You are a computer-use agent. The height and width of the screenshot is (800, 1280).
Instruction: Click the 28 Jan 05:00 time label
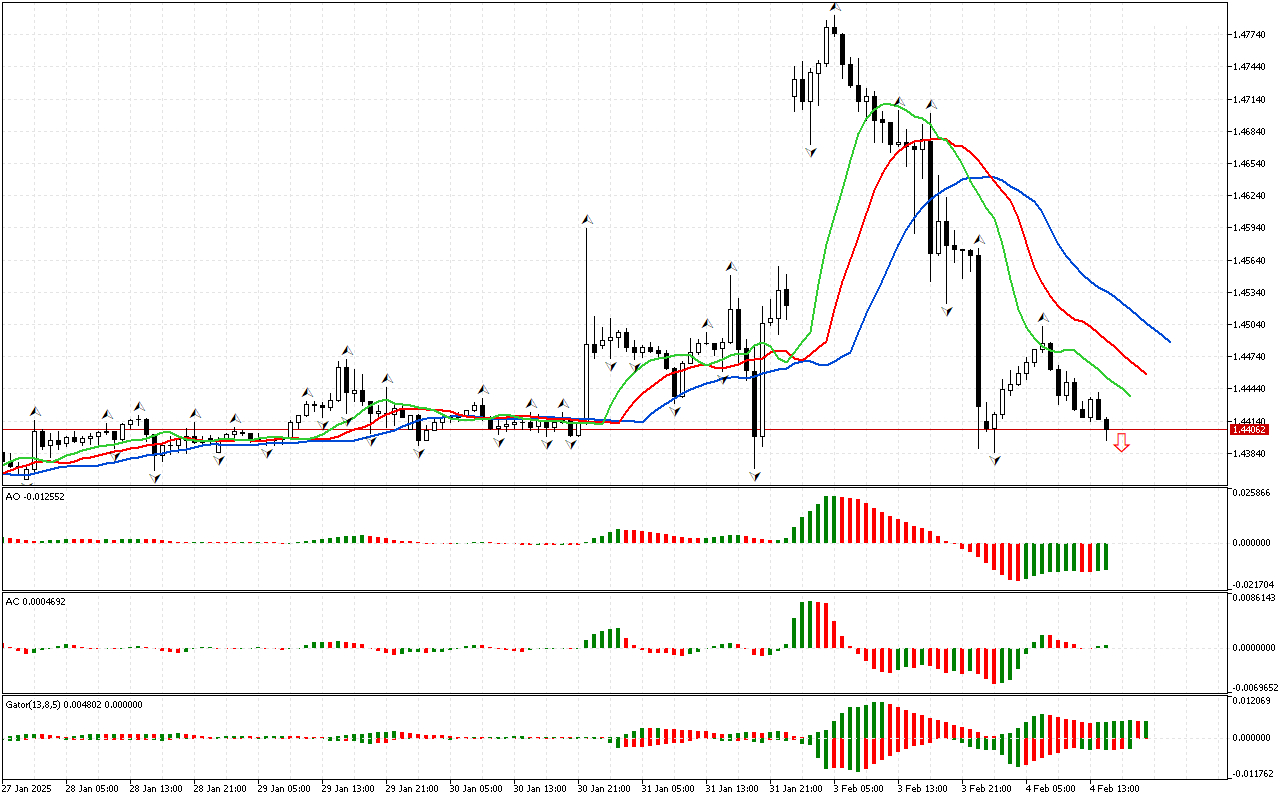[x=91, y=788]
